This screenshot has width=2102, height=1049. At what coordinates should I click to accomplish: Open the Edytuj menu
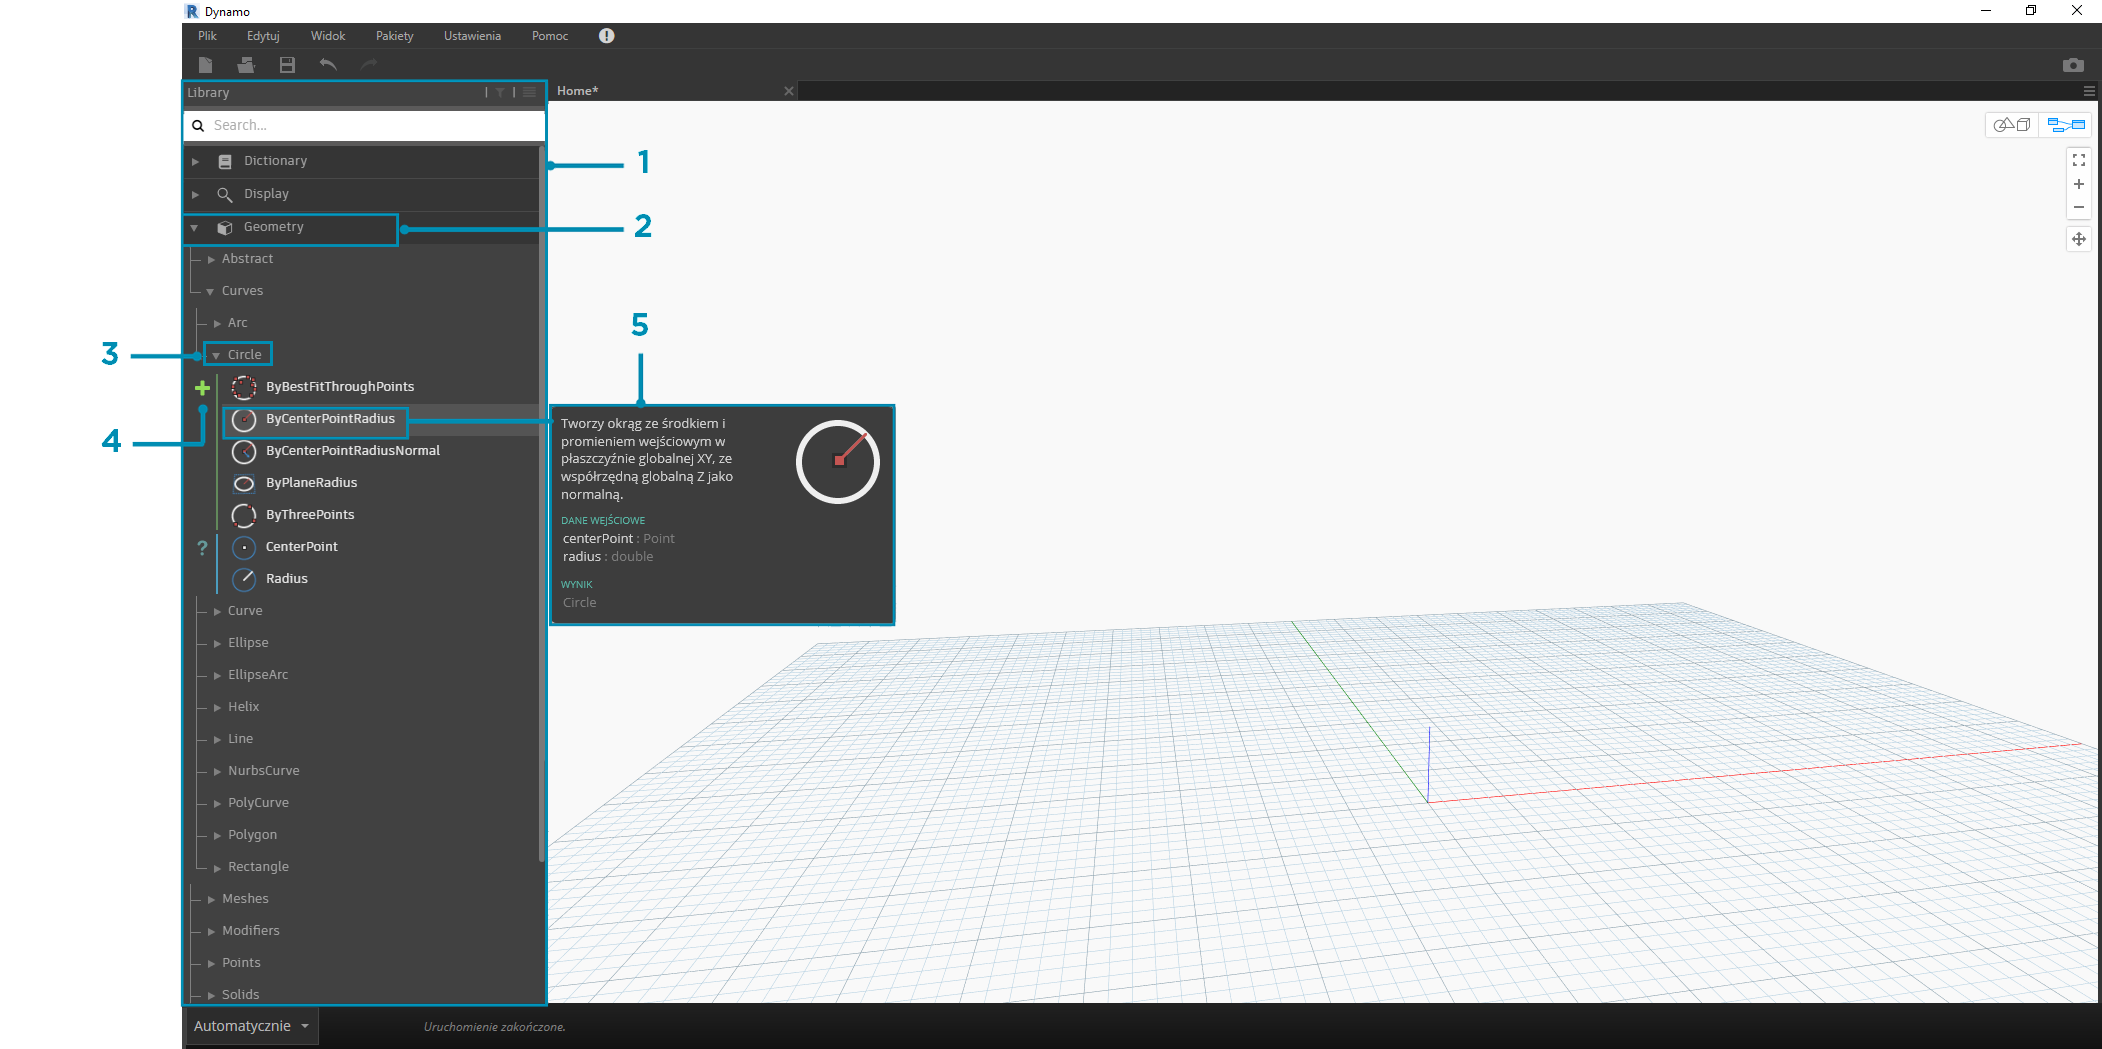(x=263, y=36)
